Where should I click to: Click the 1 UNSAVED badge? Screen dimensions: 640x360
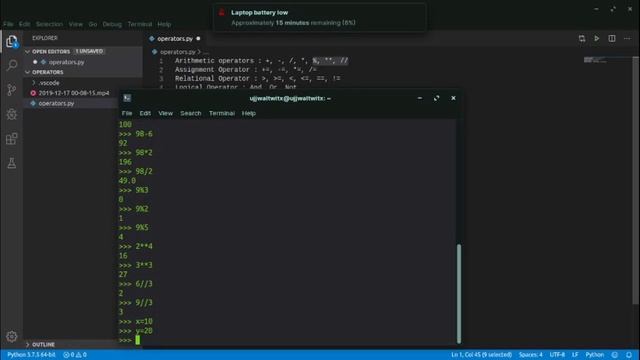89,51
